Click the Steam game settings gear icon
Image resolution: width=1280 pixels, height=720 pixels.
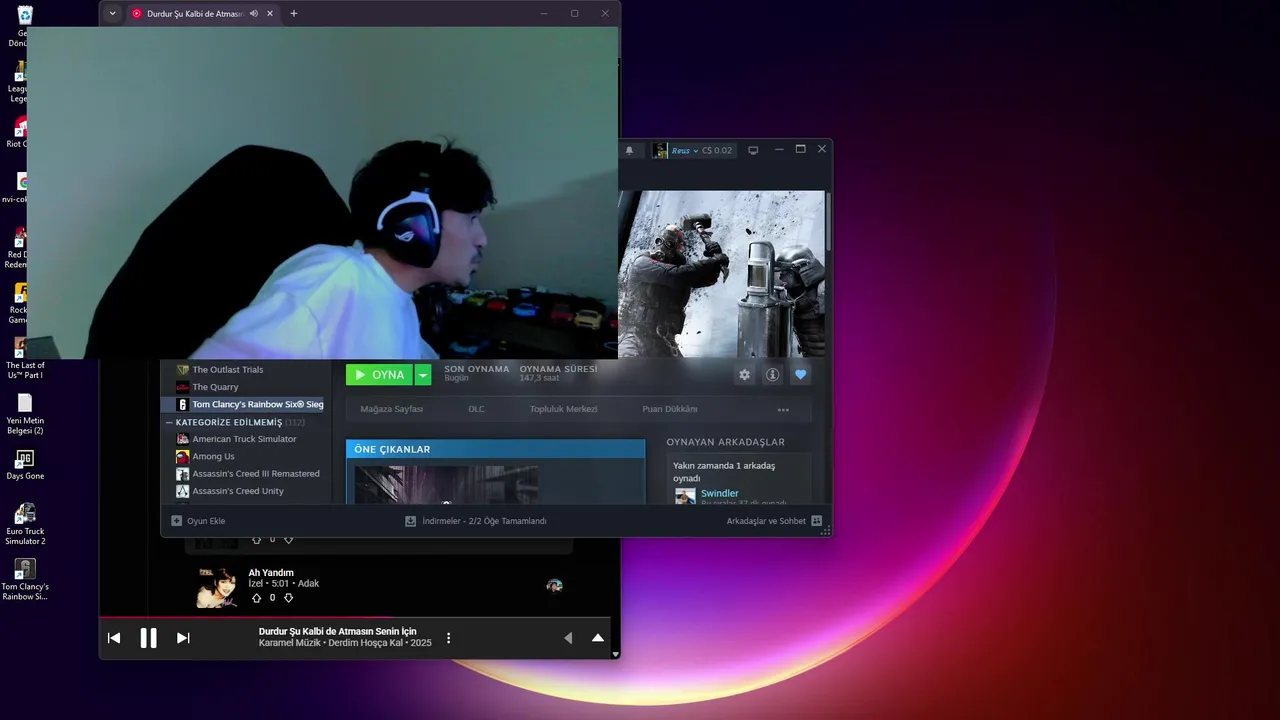tap(744, 375)
